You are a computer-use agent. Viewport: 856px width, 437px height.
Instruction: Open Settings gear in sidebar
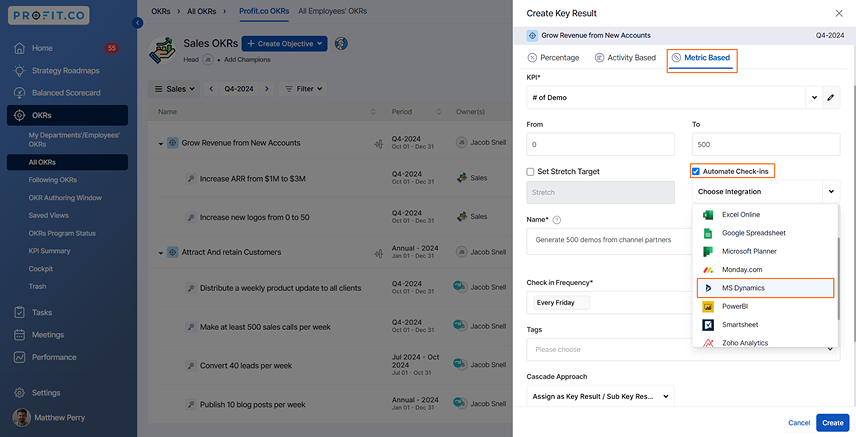(19, 393)
